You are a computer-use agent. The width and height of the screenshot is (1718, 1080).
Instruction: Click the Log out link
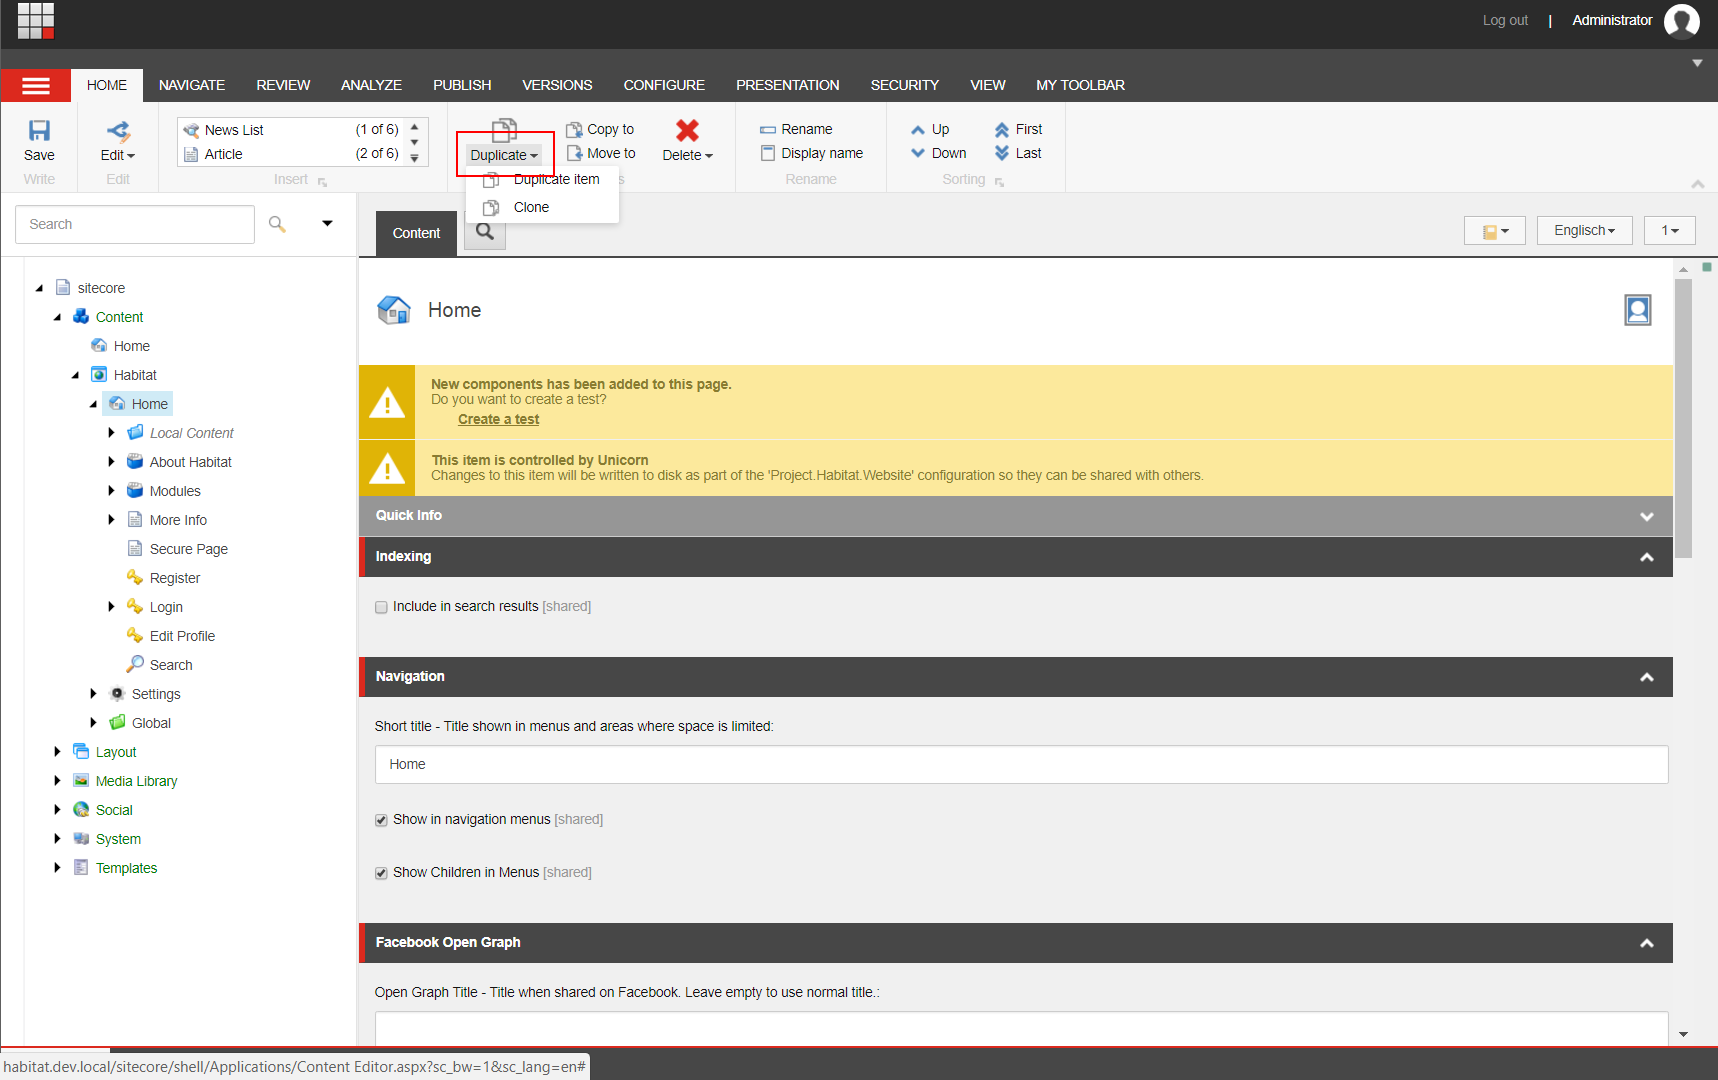pyautogui.click(x=1505, y=20)
